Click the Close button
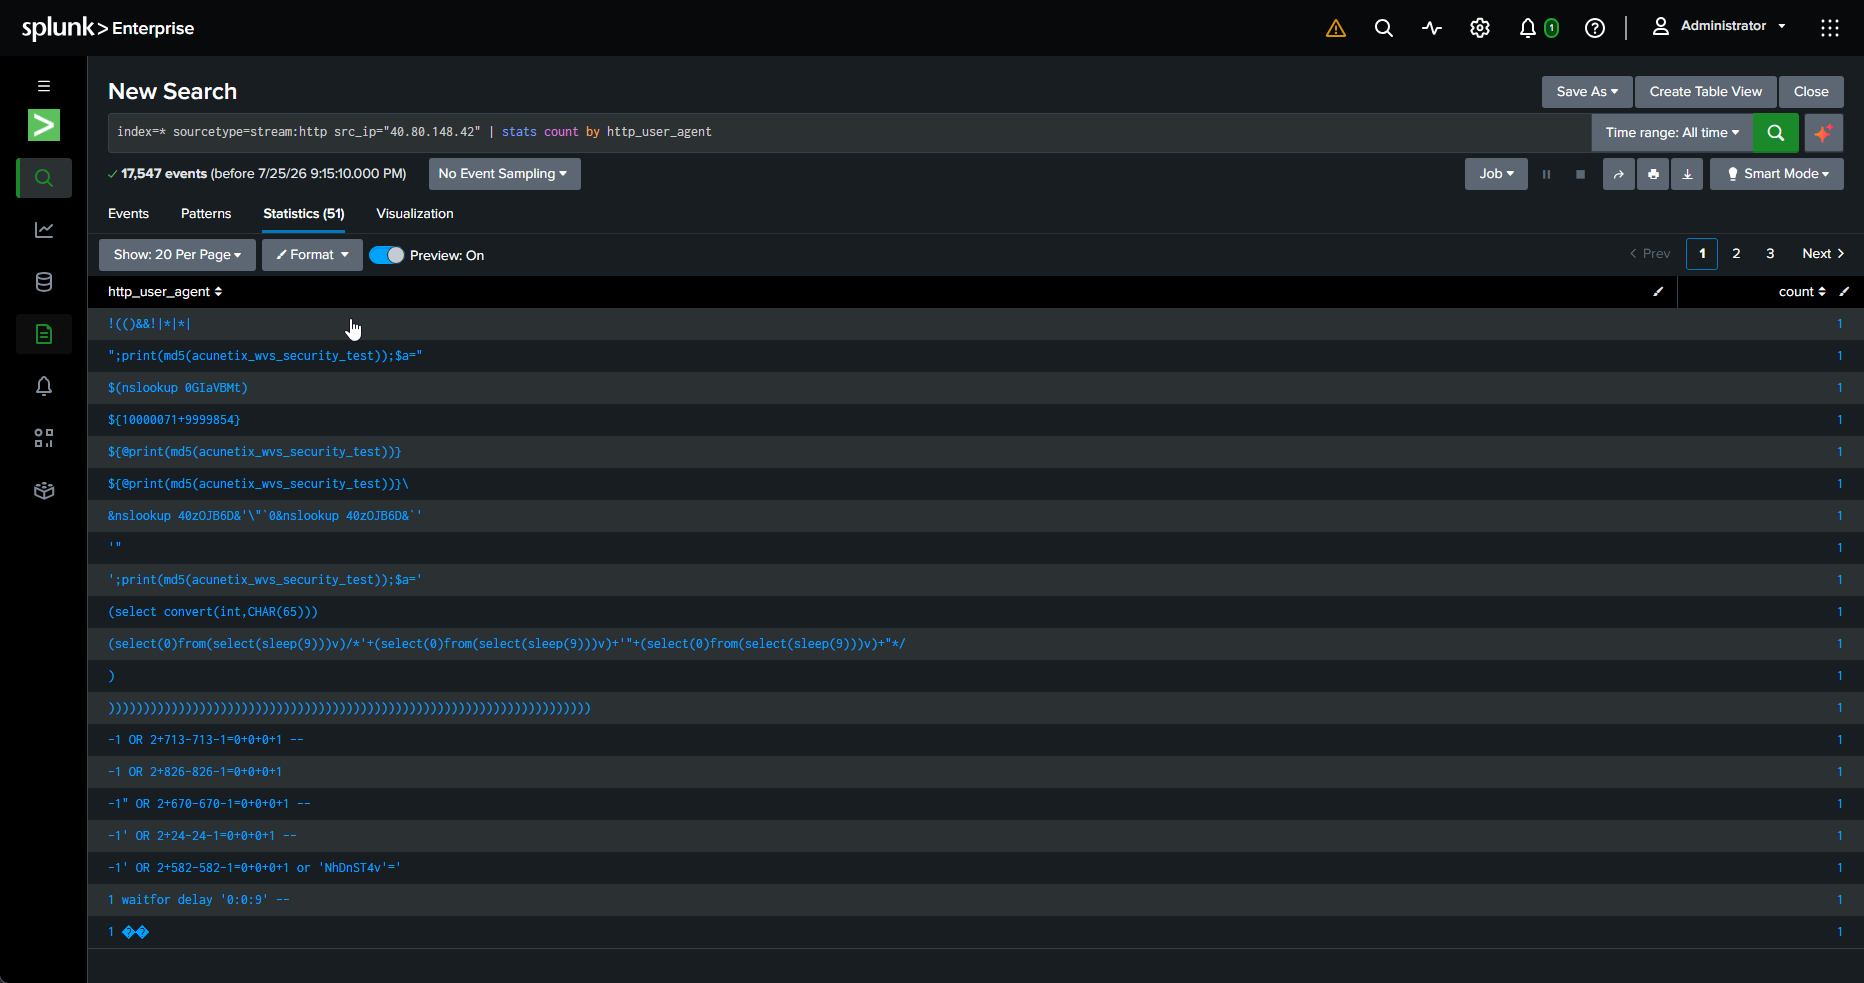The image size is (1864, 983). (x=1811, y=92)
